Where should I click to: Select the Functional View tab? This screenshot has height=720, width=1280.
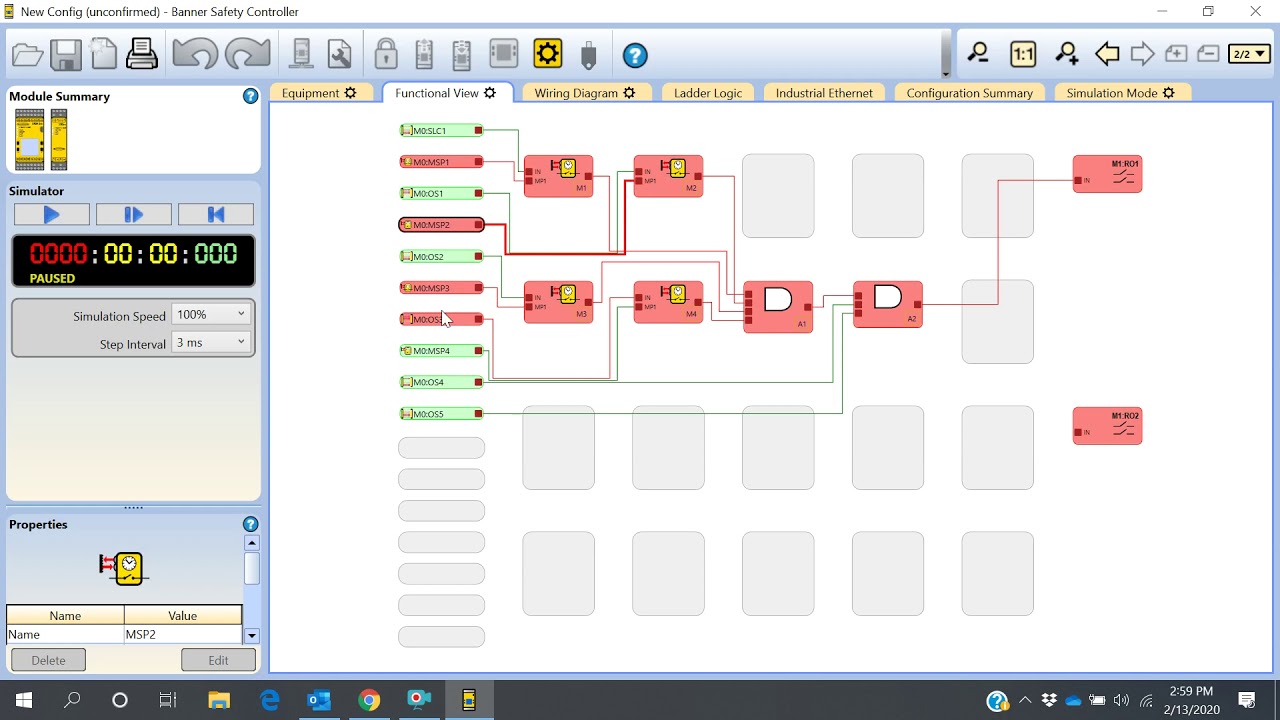(x=446, y=93)
